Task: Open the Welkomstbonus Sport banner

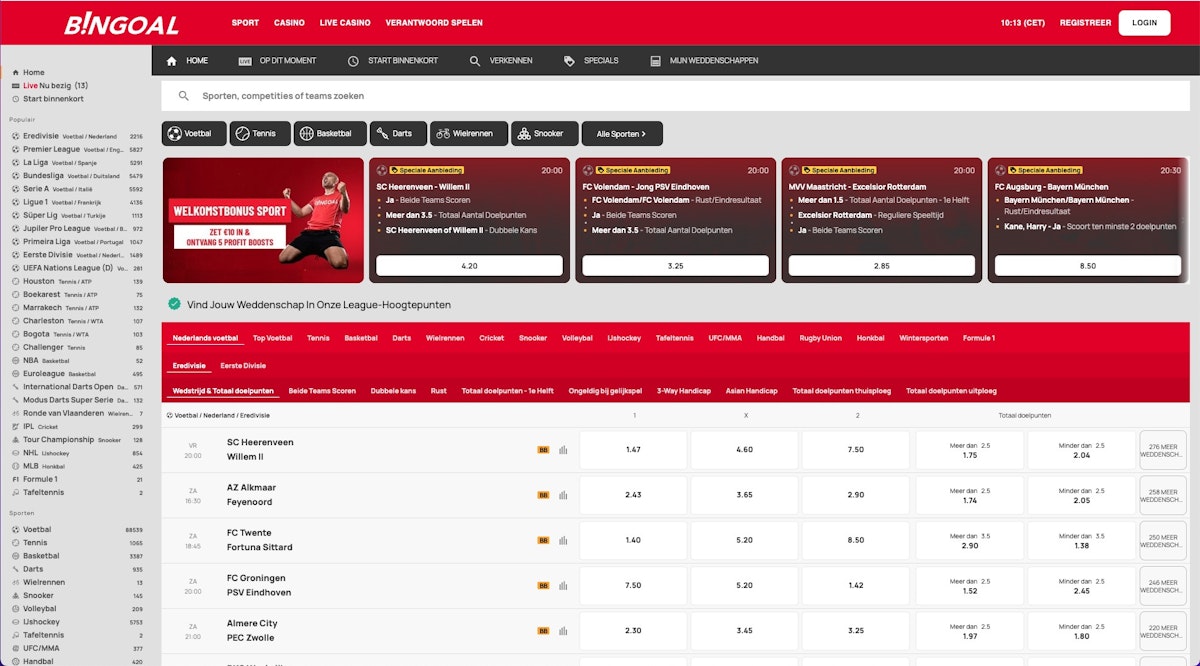Action: click(263, 220)
